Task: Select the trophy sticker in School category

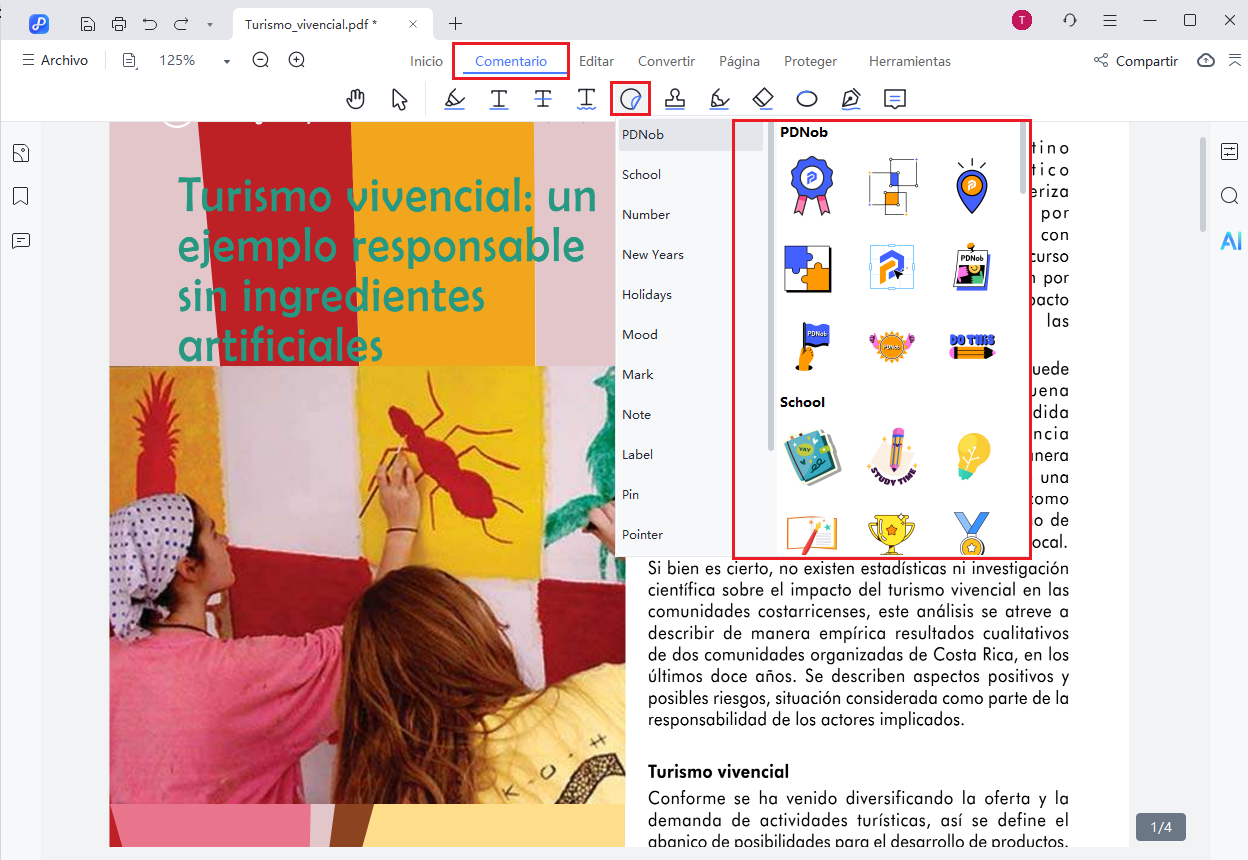Action: pyautogui.click(x=893, y=535)
